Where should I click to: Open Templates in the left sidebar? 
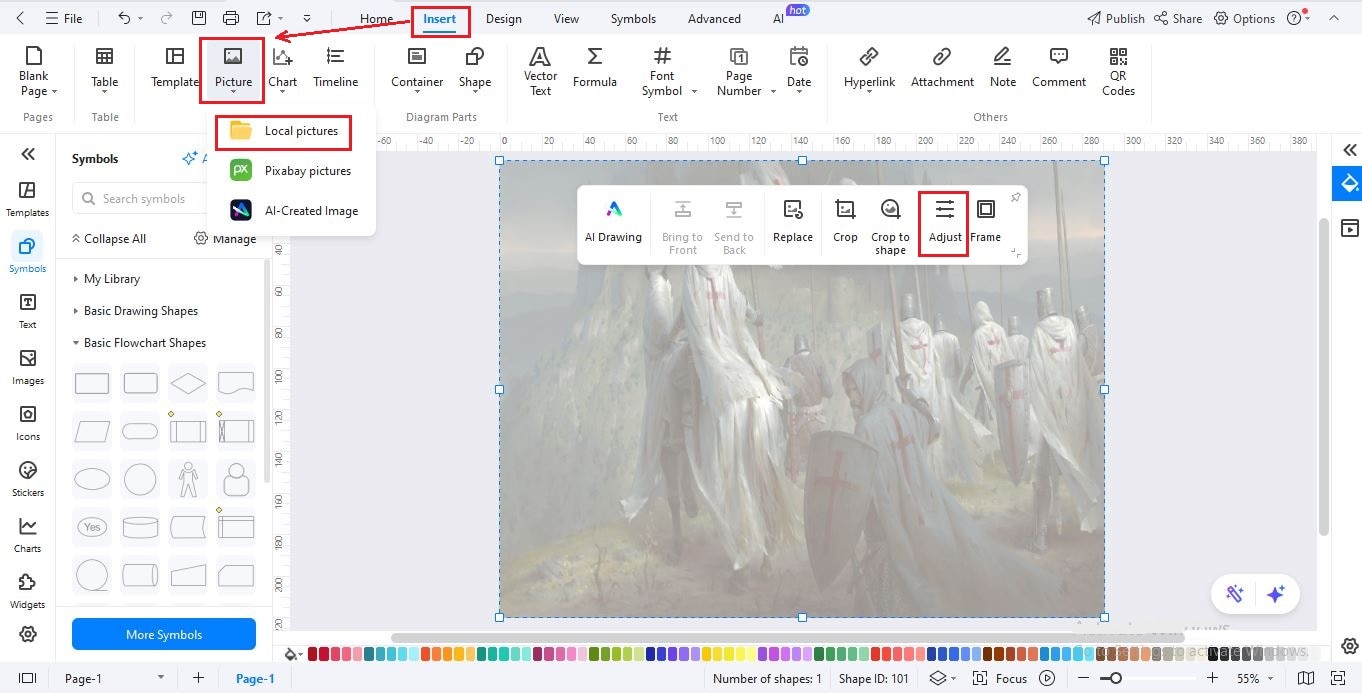[27, 199]
